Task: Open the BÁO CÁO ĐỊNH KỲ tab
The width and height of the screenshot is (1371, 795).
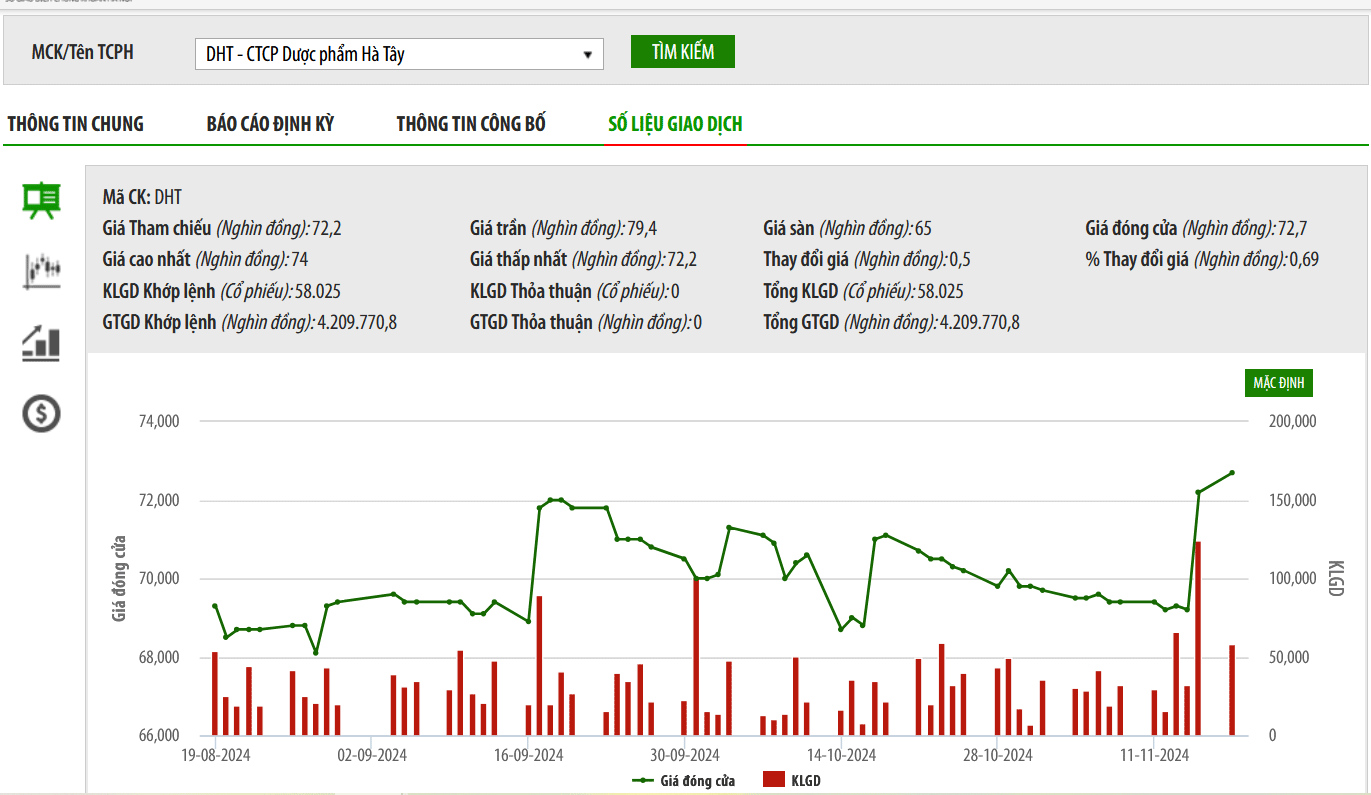Action: point(270,124)
